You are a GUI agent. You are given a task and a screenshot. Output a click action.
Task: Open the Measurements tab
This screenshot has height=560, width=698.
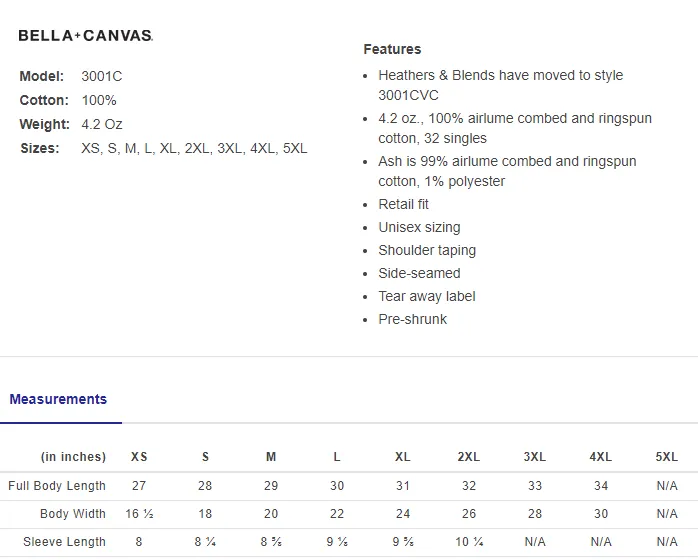pos(58,399)
